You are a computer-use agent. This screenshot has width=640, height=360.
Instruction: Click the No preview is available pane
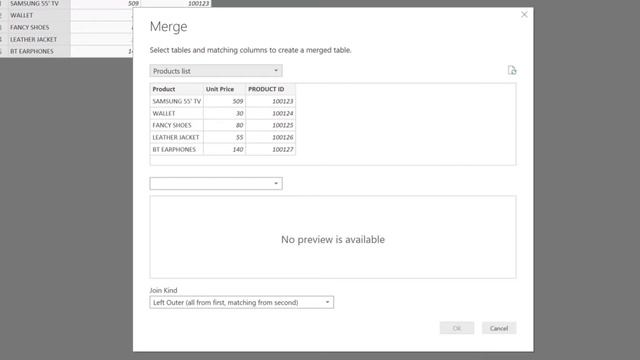coord(333,237)
